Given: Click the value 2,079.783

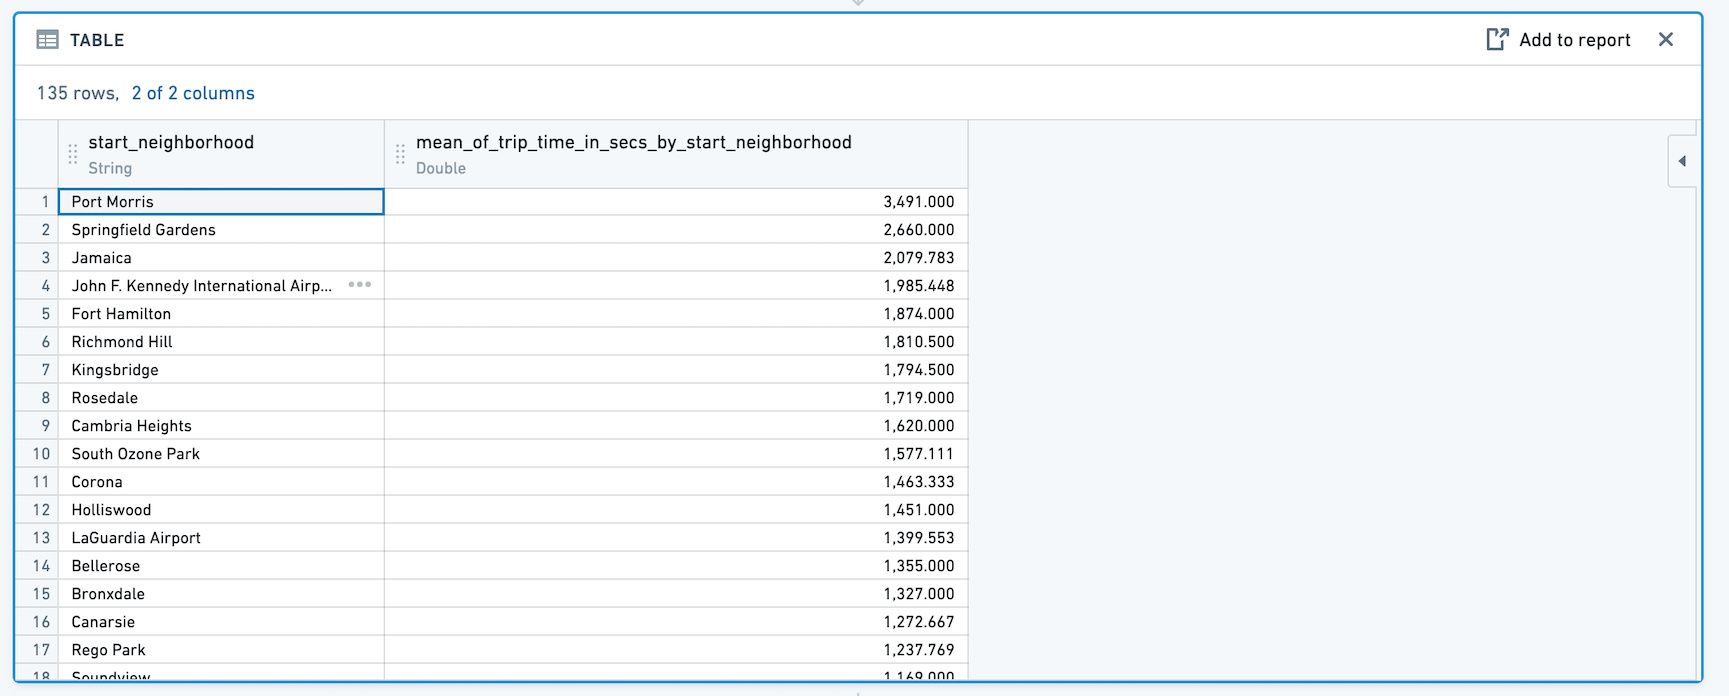Looking at the screenshot, I should [x=918, y=258].
